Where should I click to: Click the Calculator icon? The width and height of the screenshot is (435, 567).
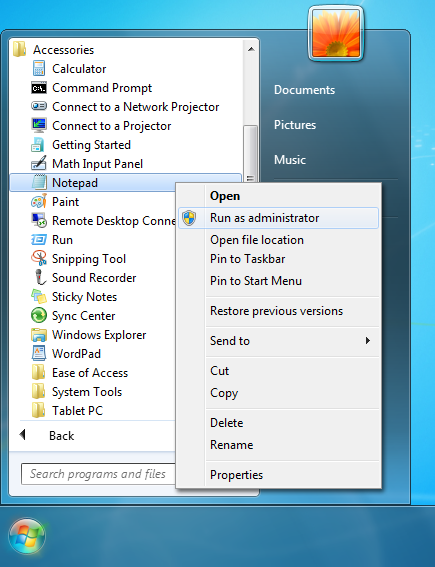pyautogui.click(x=38, y=68)
